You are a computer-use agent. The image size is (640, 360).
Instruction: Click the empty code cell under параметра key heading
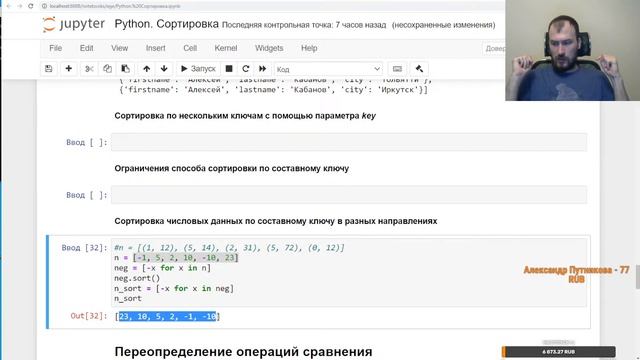point(349,142)
